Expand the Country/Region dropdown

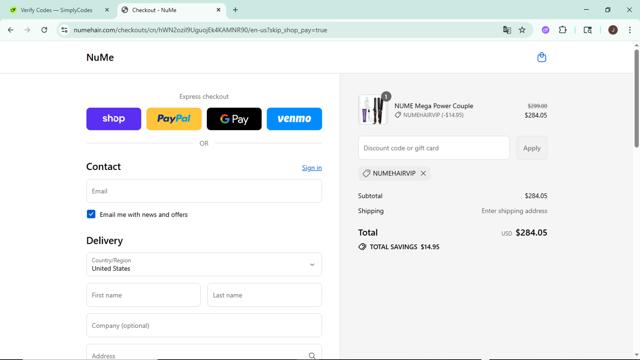(204, 264)
